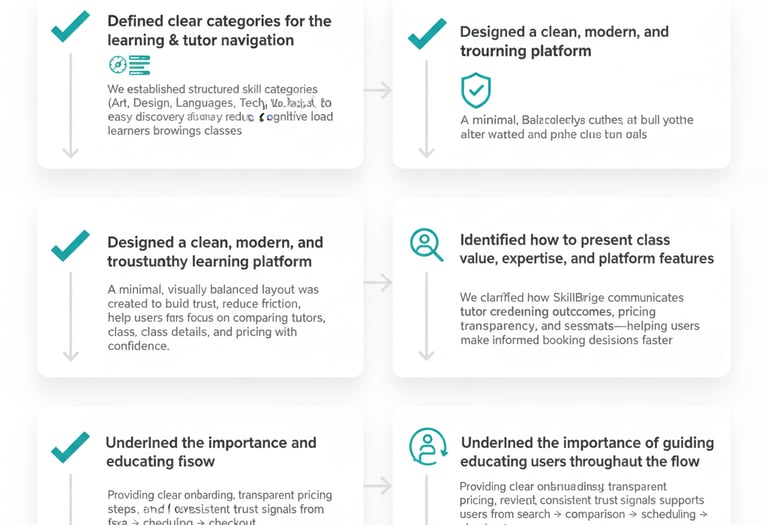
Task: Select the 'Defined clear categories' heading
Action: point(219,30)
